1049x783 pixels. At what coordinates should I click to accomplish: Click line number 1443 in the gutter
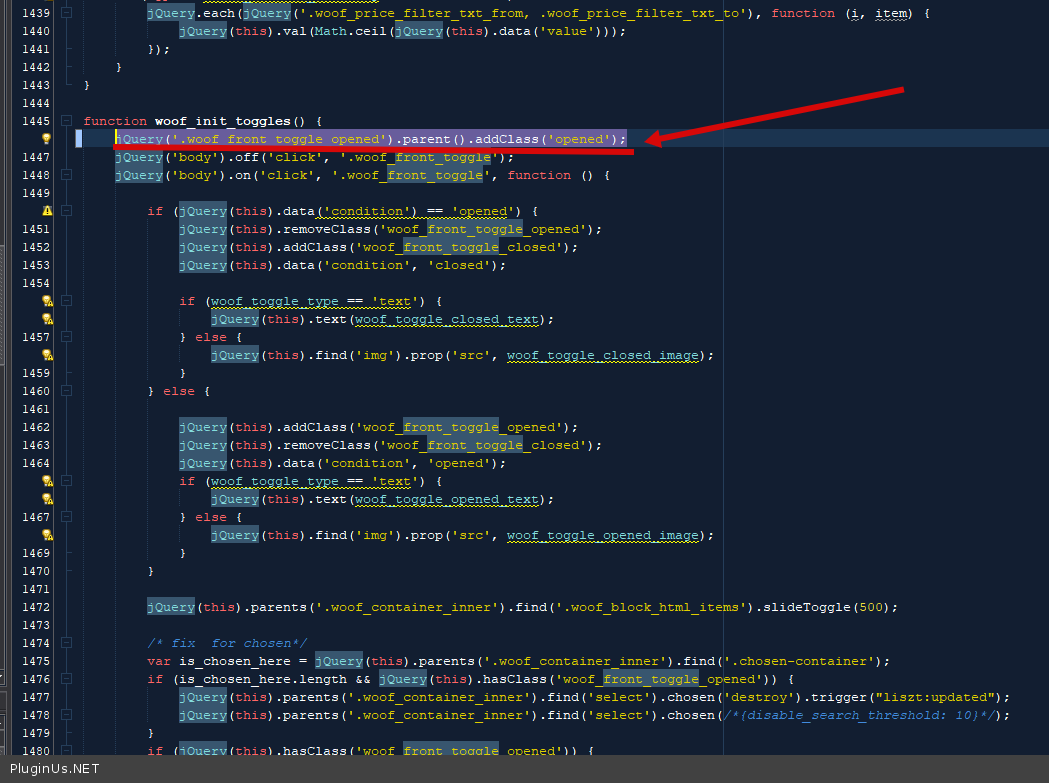35,85
